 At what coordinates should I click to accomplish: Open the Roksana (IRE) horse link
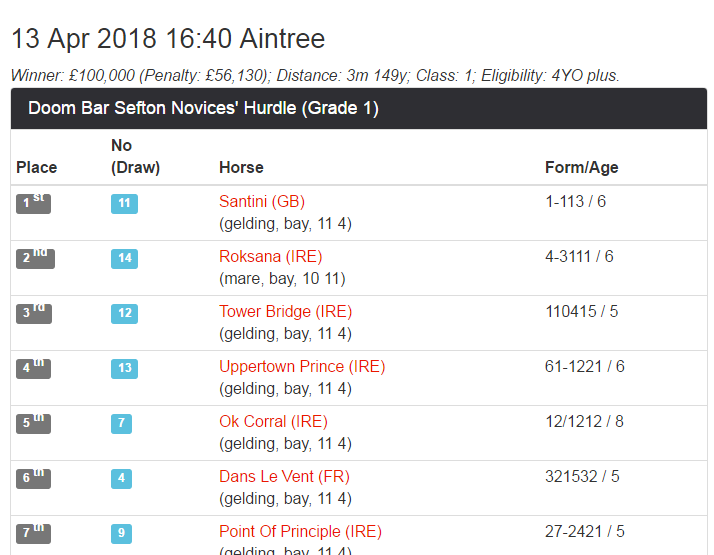270,257
